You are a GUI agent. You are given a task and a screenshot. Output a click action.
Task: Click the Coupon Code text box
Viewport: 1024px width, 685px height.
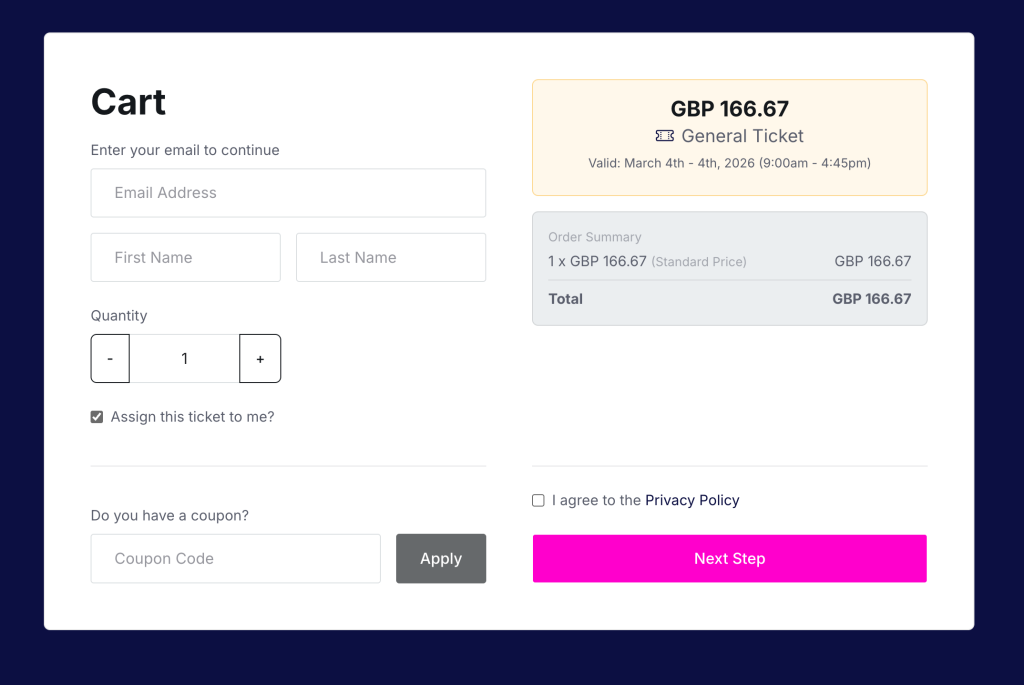click(x=235, y=559)
